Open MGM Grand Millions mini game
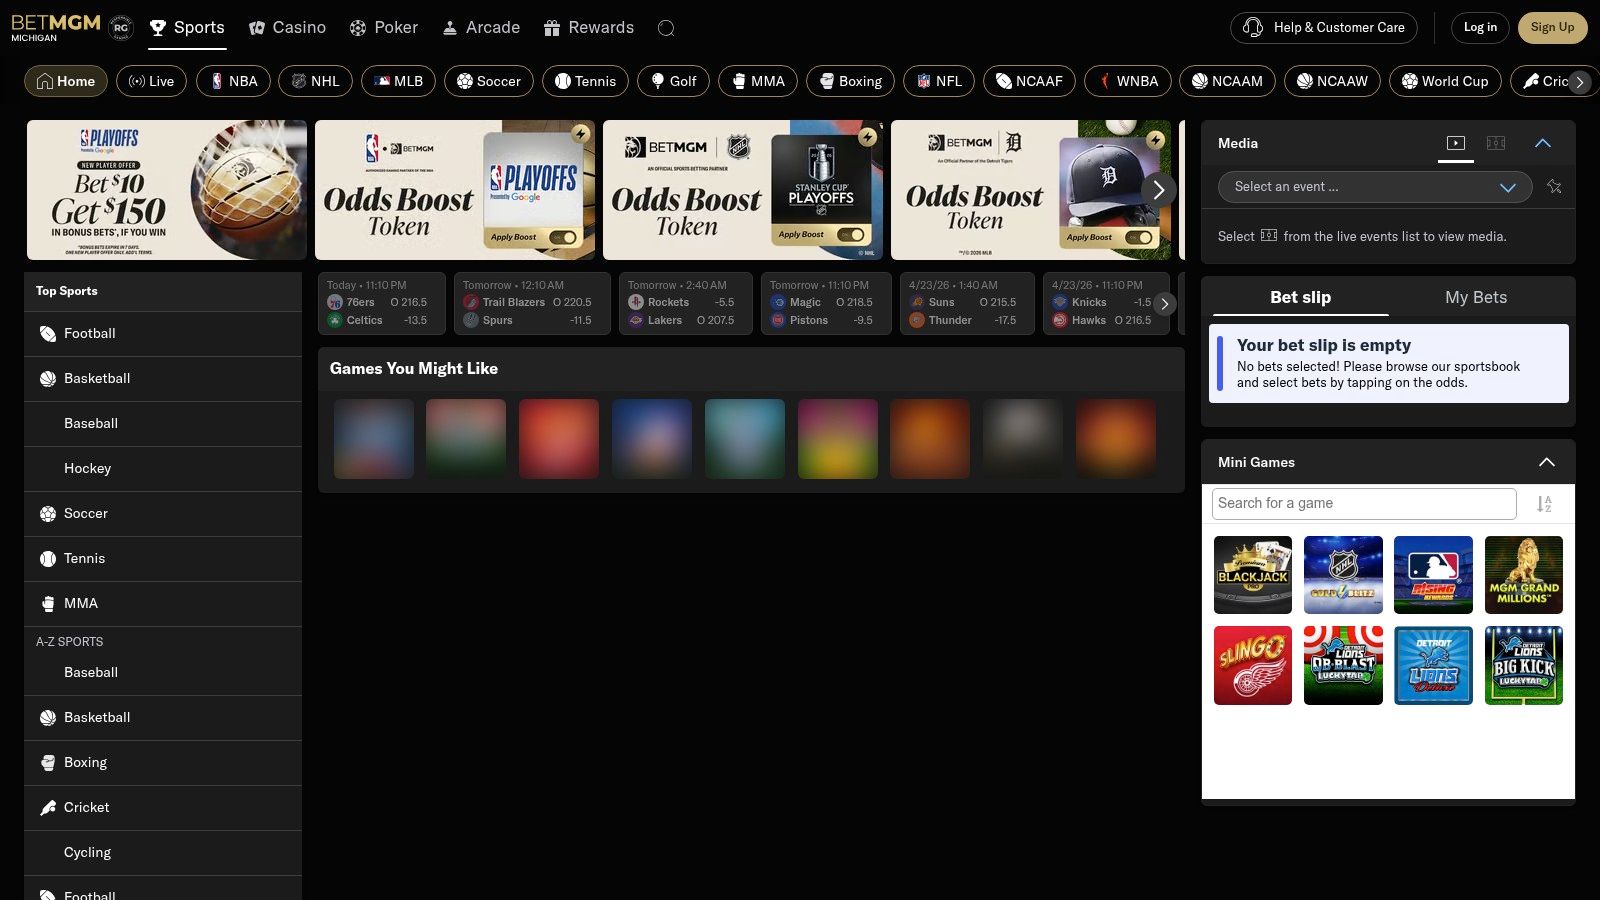Image resolution: width=1600 pixels, height=900 pixels. tap(1523, 575)
